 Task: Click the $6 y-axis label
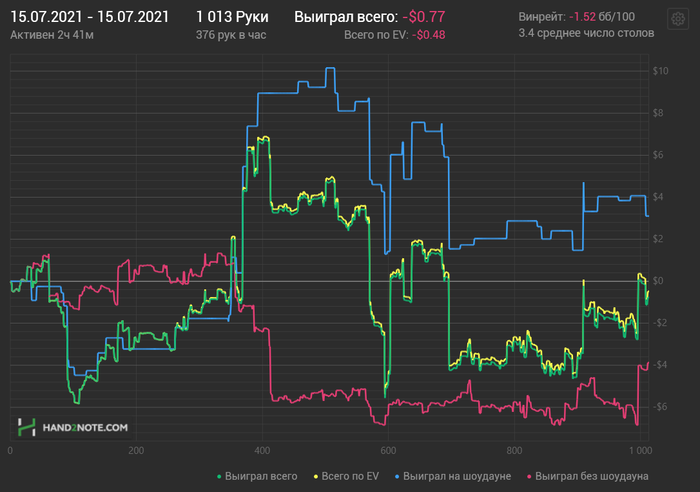click(x=658, y=155)
